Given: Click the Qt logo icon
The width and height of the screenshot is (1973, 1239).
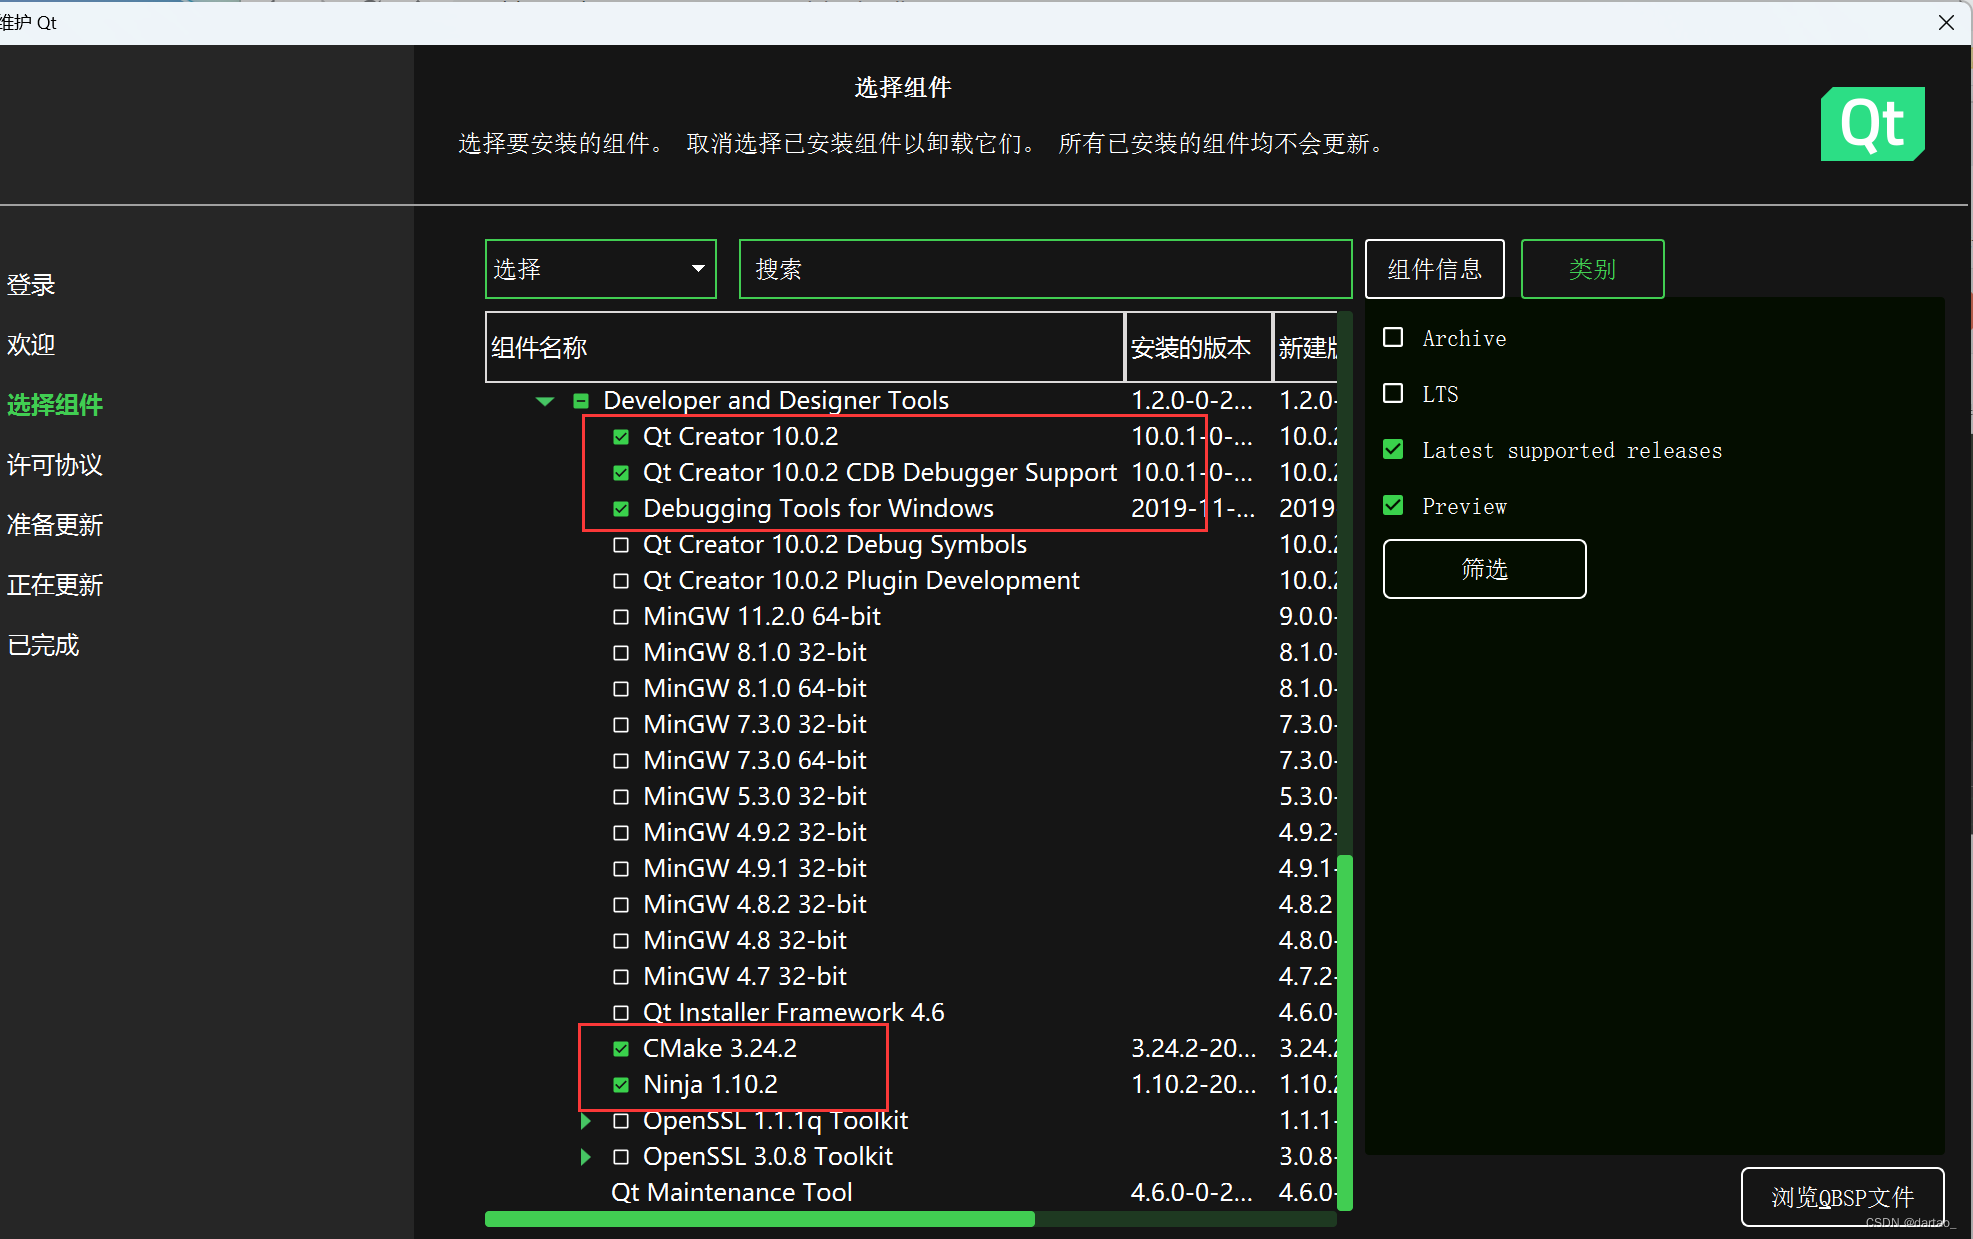Looking at the screenshot, I should (x=1872, y=124).
